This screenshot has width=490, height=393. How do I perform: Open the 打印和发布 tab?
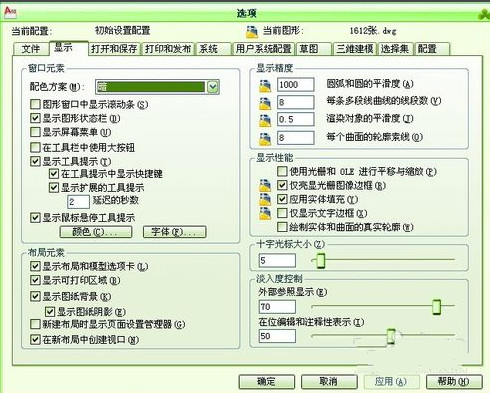point(168,49)
